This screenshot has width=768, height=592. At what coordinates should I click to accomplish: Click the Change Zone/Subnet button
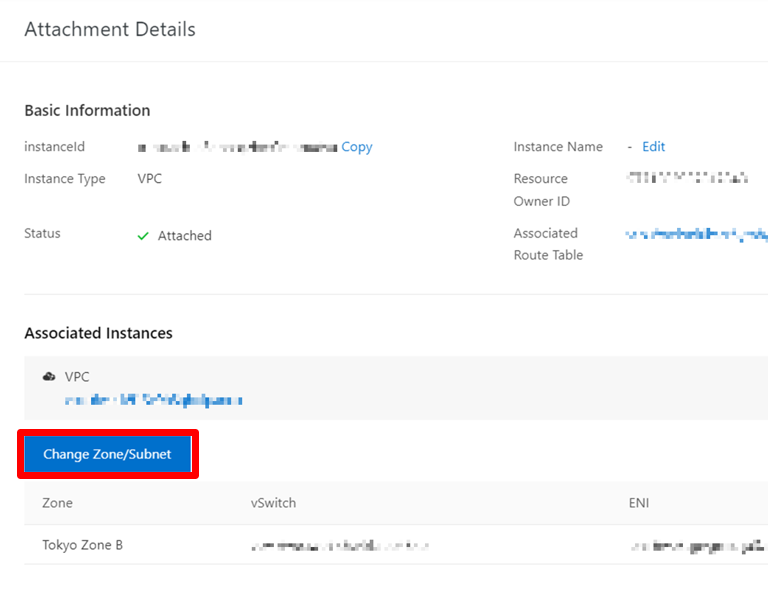[x=107, y=454]
